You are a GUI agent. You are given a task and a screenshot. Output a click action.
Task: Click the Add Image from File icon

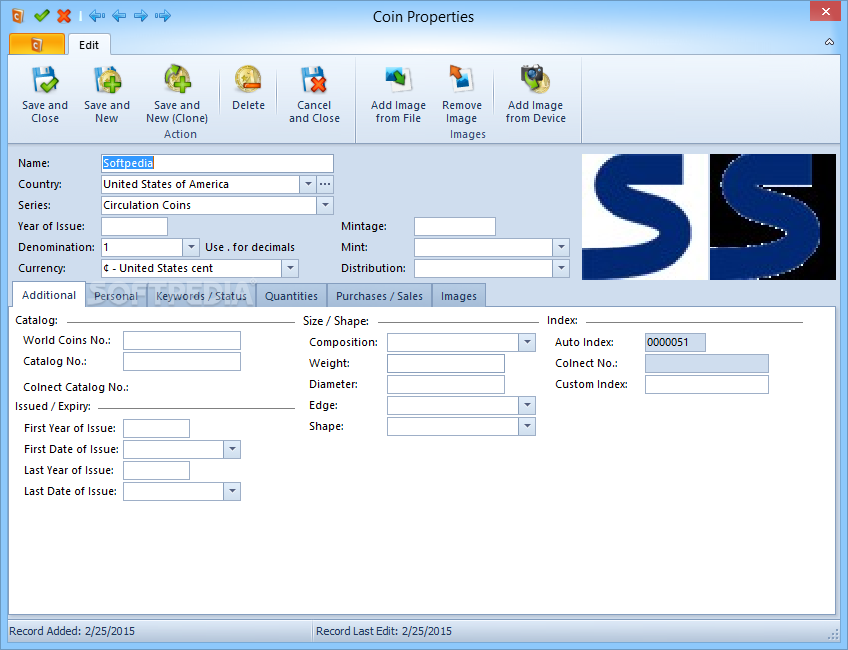pos(399,80)
